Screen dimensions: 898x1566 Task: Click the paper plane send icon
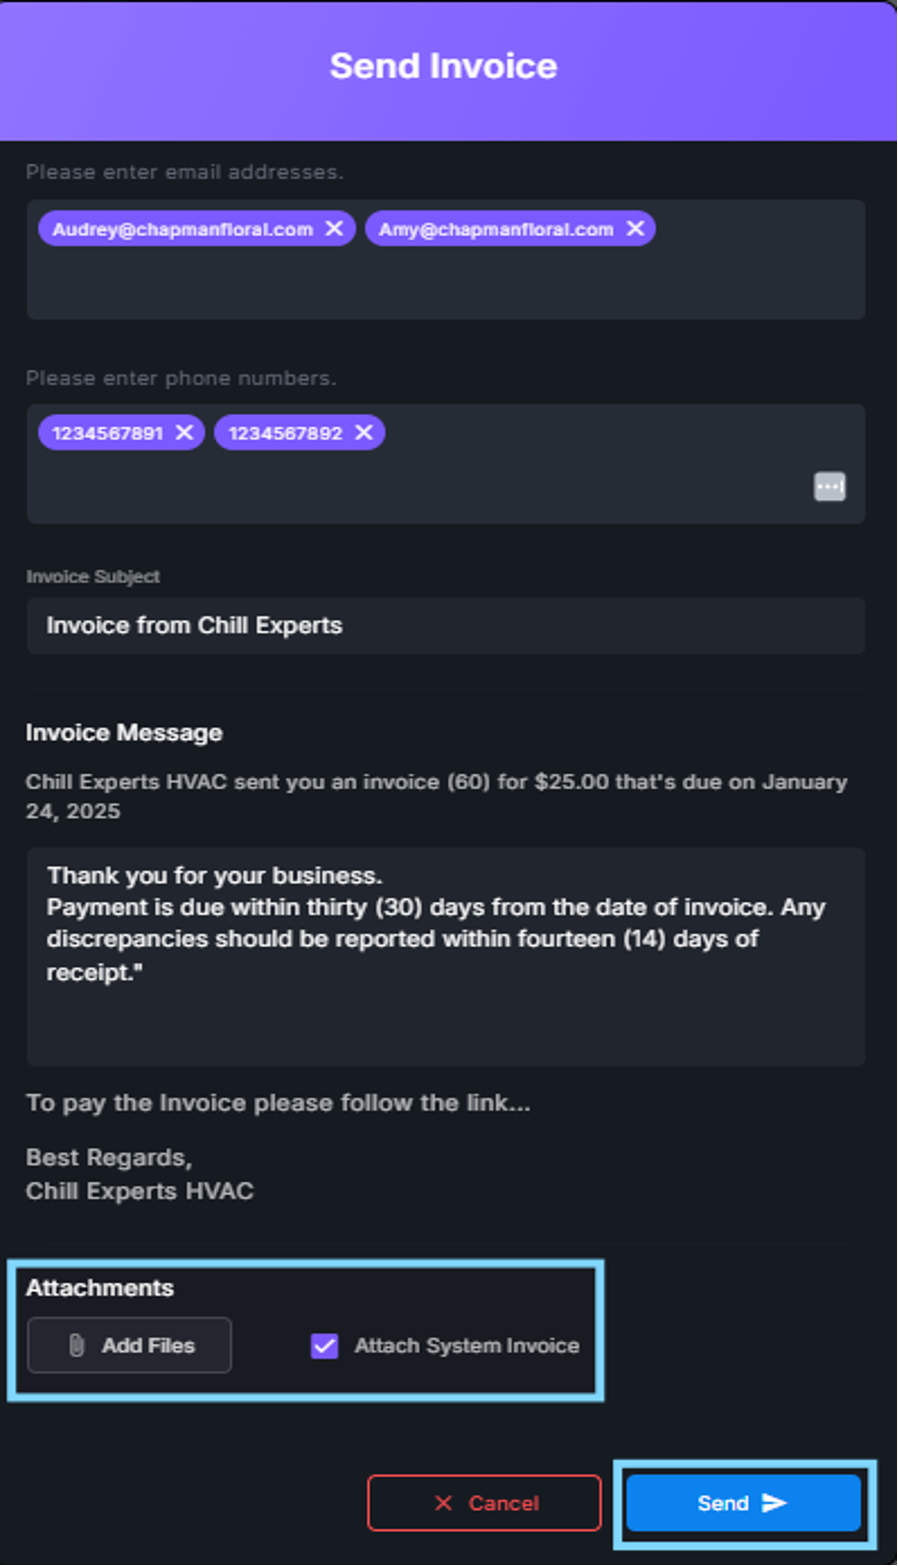[x=774, y=1503]
